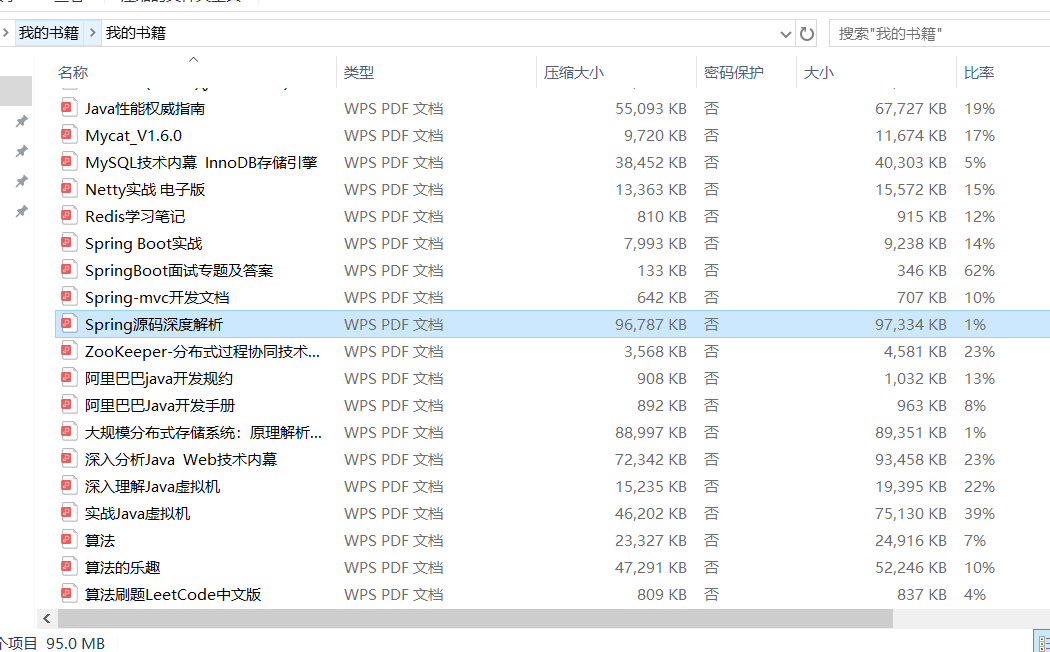
Task: Click the PDF icon of 深入理解Java虚拟机
Action: click(68, 486)
